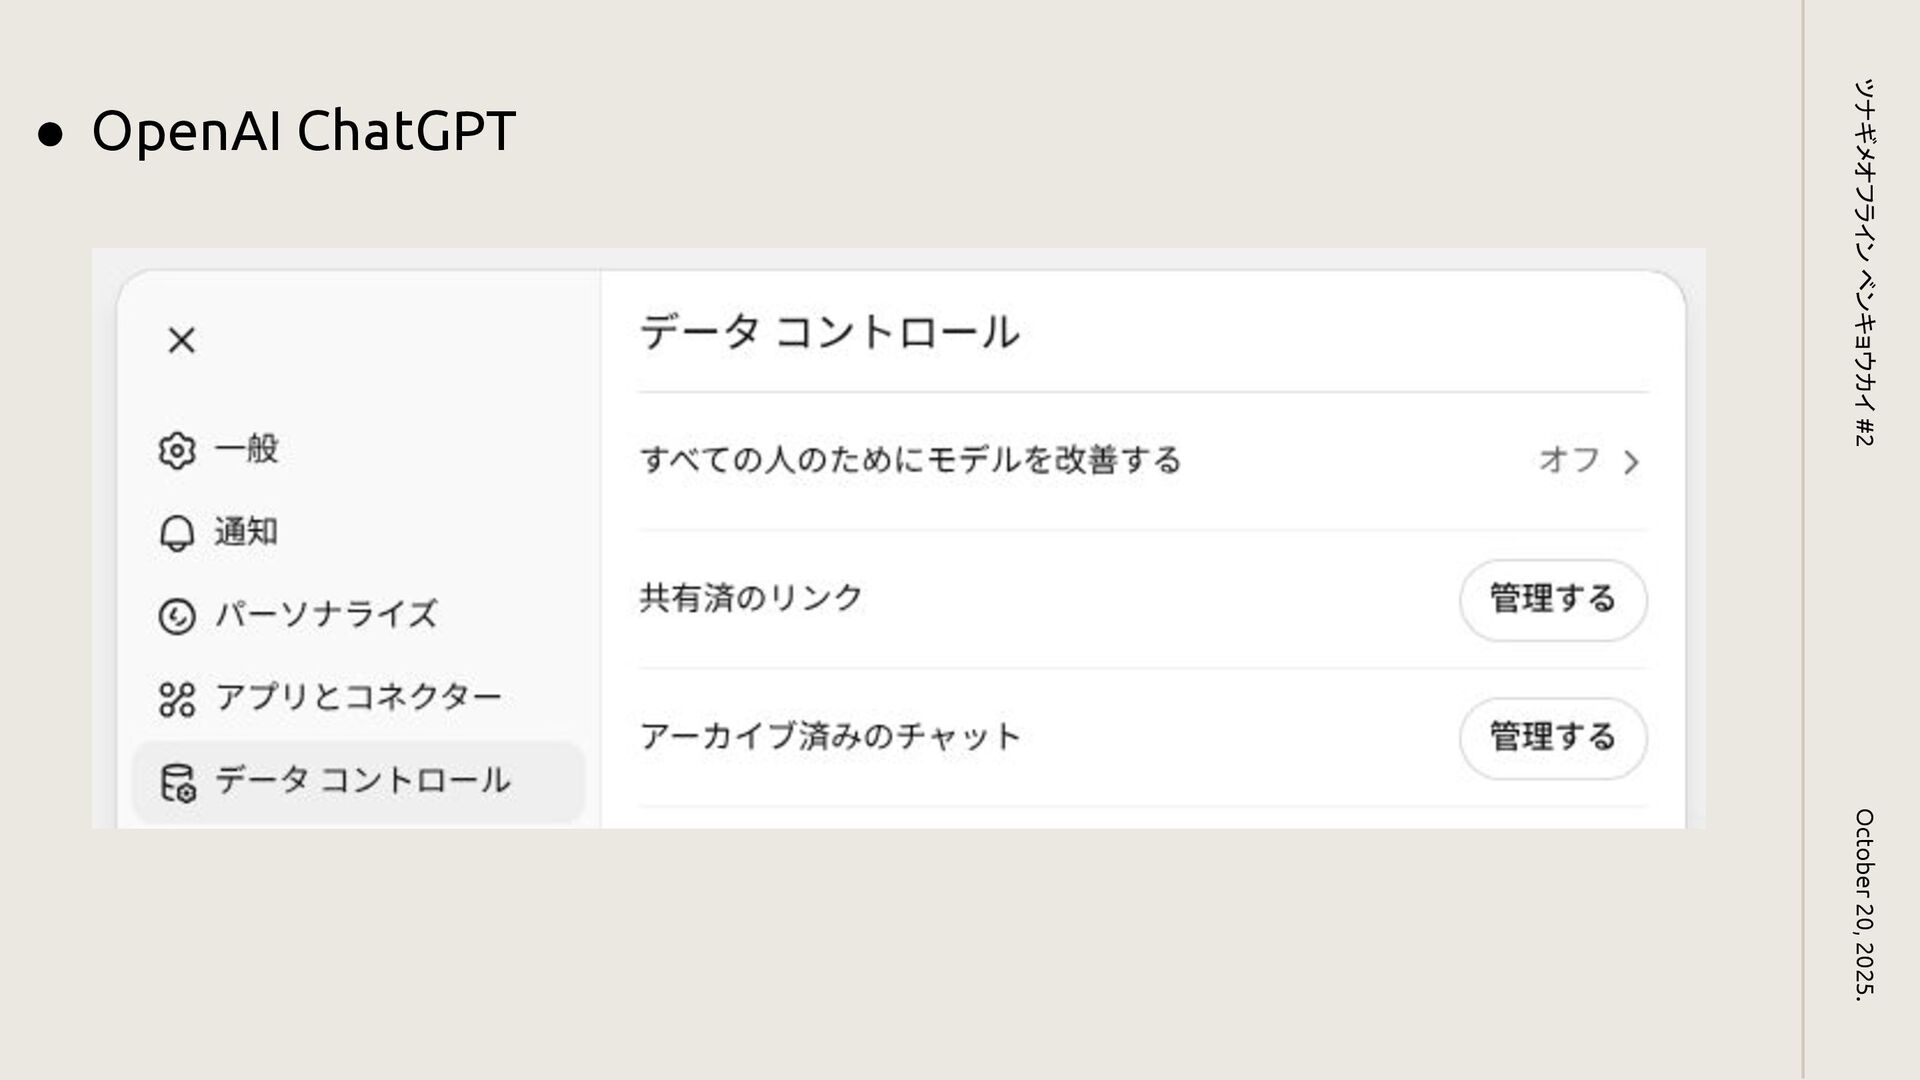Click the アプリとコネクター grid icon

[177, 699]
